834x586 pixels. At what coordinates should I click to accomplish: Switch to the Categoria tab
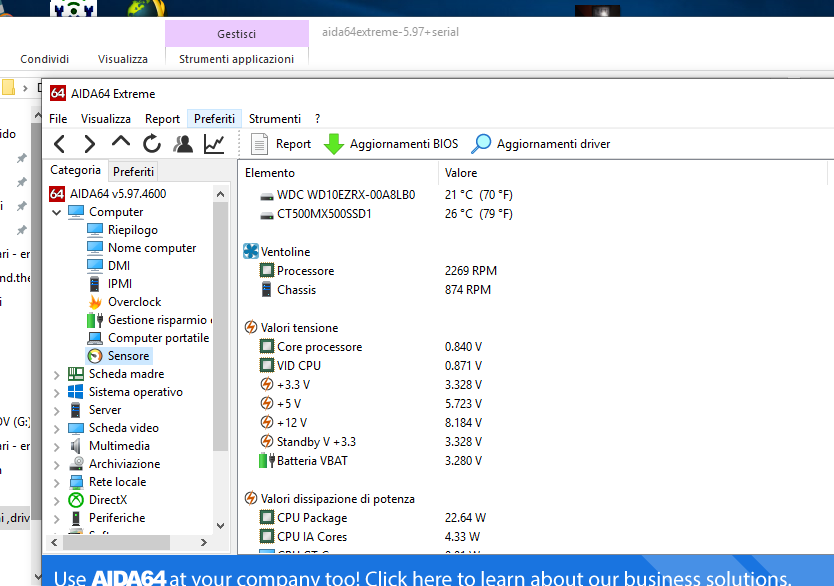[x=76, y=170]
